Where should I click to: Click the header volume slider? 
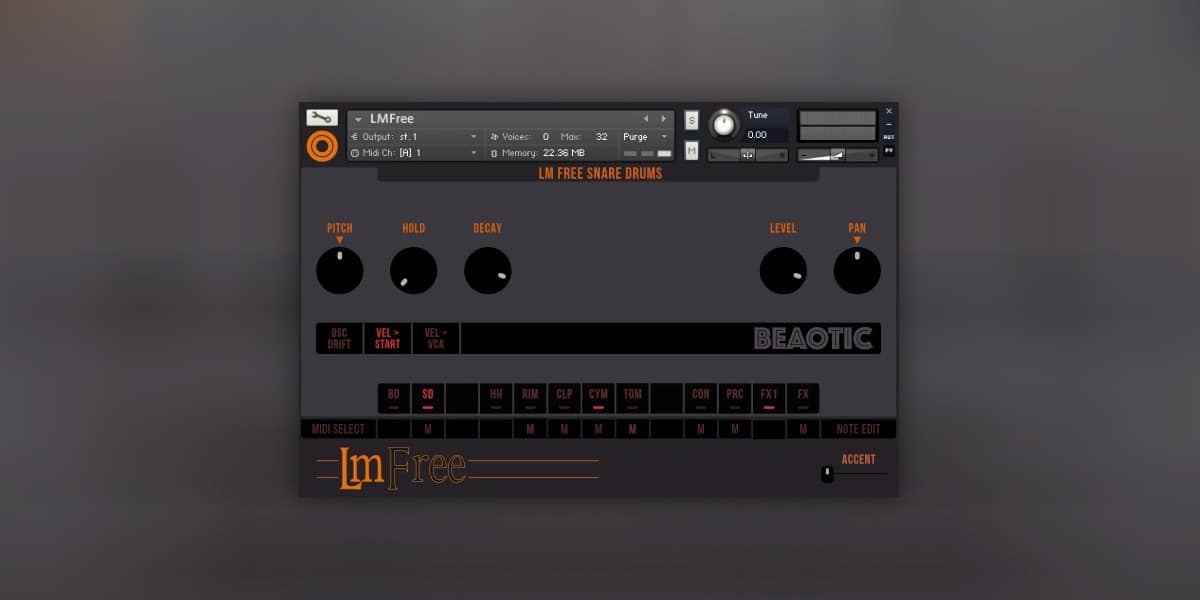[837, 154]
